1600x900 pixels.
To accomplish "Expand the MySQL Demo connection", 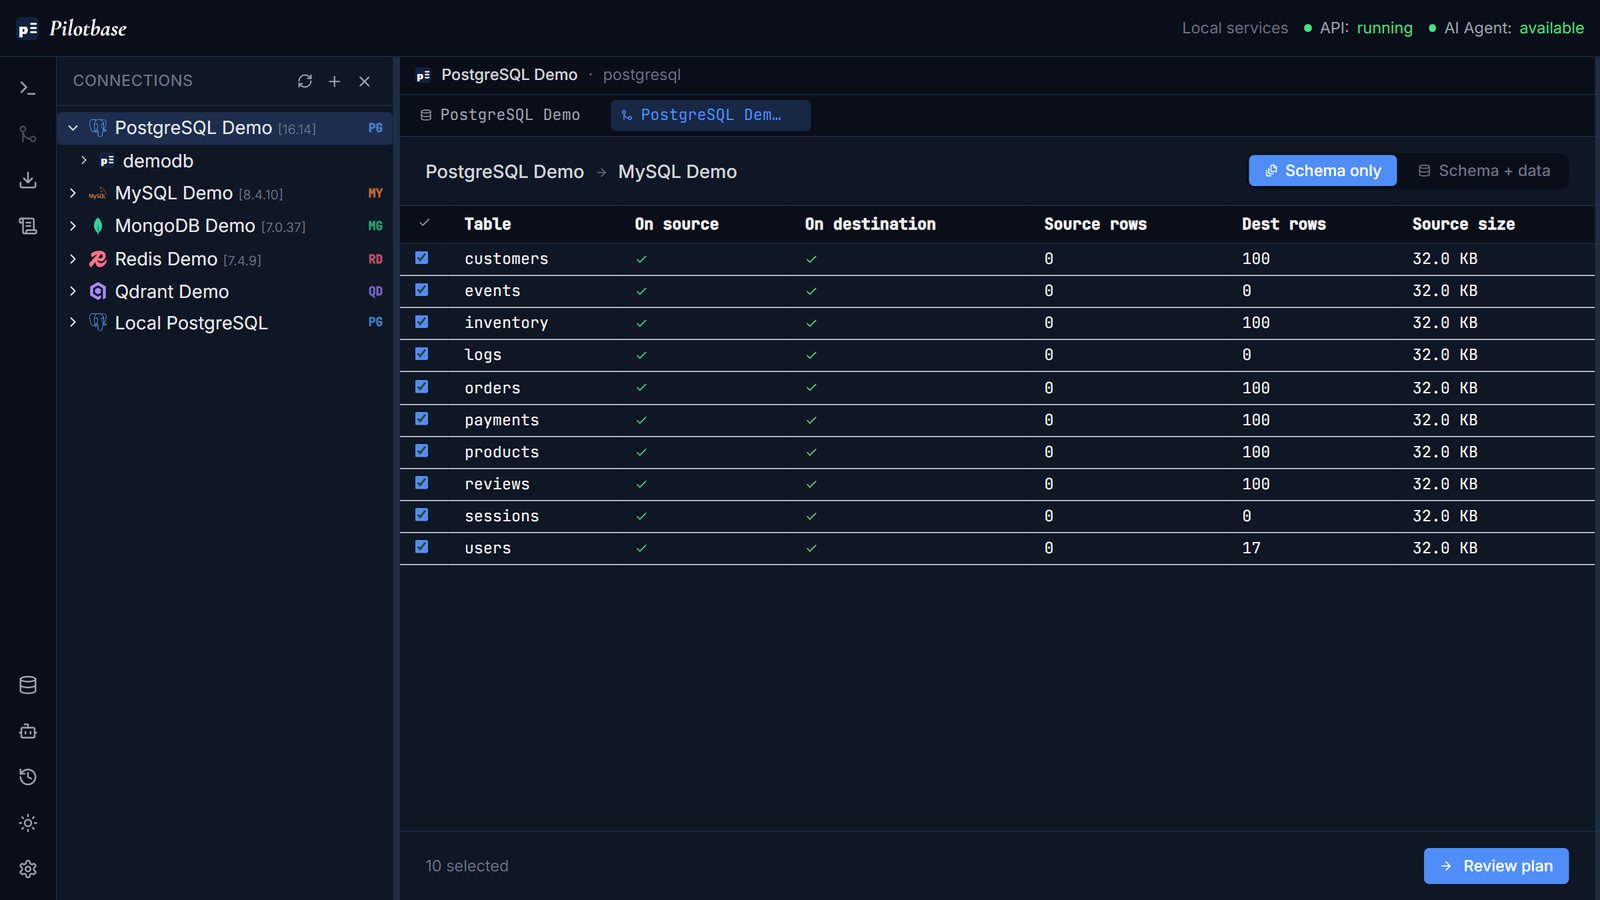I will pos(73,193).
